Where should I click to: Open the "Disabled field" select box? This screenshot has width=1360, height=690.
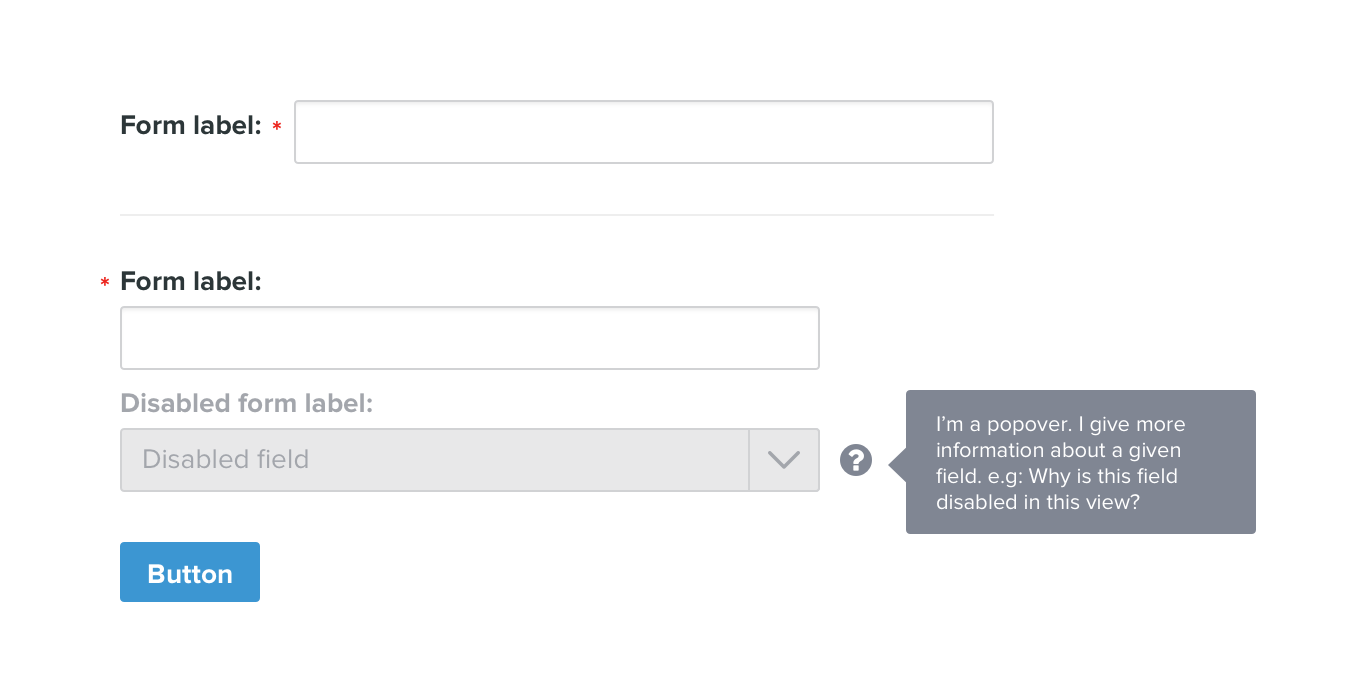[x=434, y=460]
